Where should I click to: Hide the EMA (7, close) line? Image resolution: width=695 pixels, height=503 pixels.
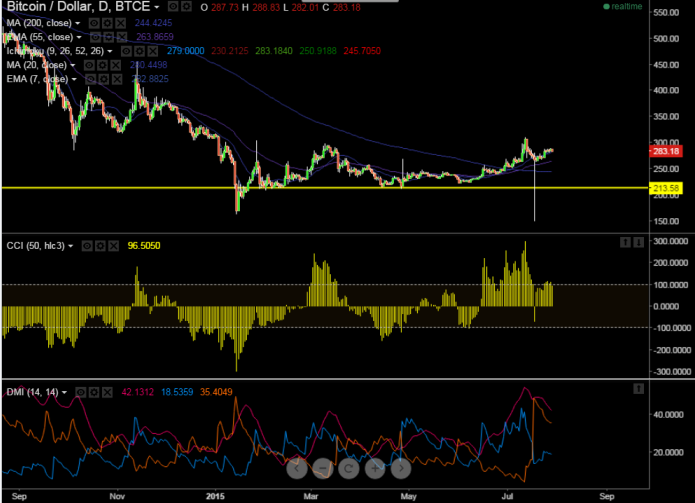pos(90,79)
